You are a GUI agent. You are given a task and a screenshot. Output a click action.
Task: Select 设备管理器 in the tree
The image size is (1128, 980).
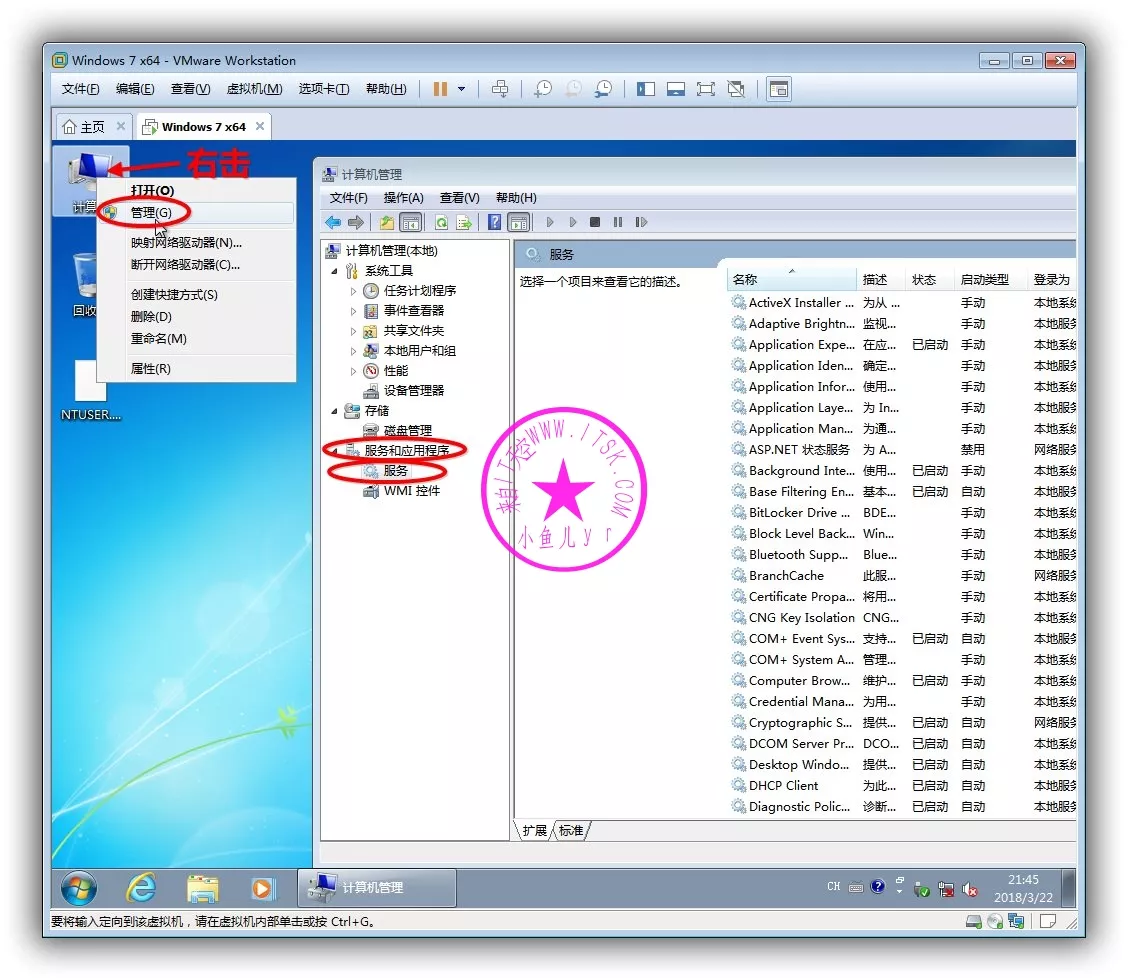[413, 391]
